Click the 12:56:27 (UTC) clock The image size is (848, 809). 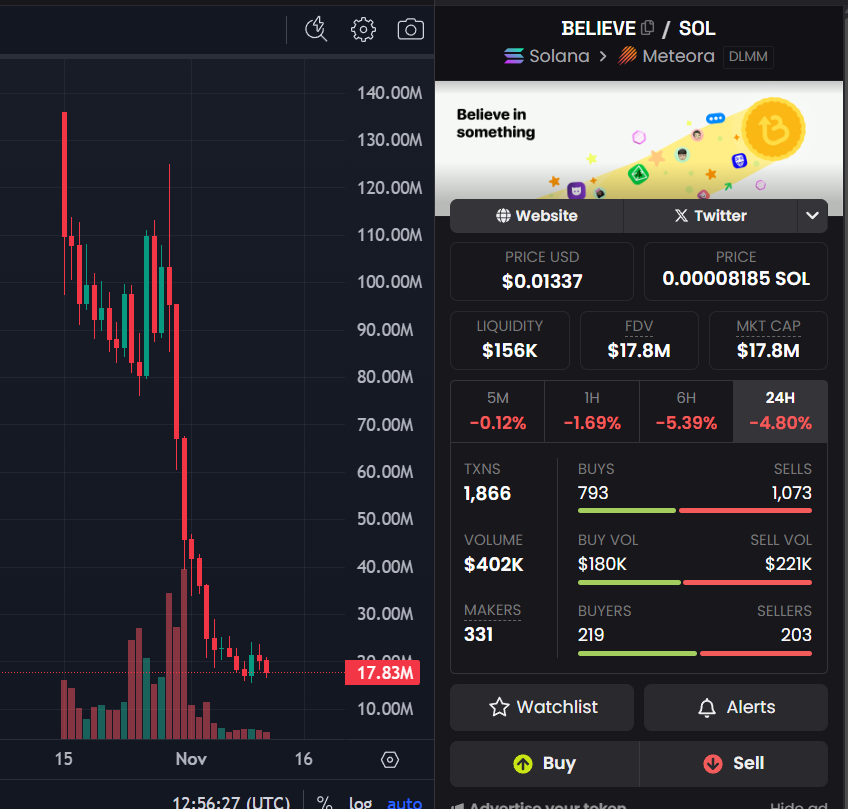tap(231, 802)
